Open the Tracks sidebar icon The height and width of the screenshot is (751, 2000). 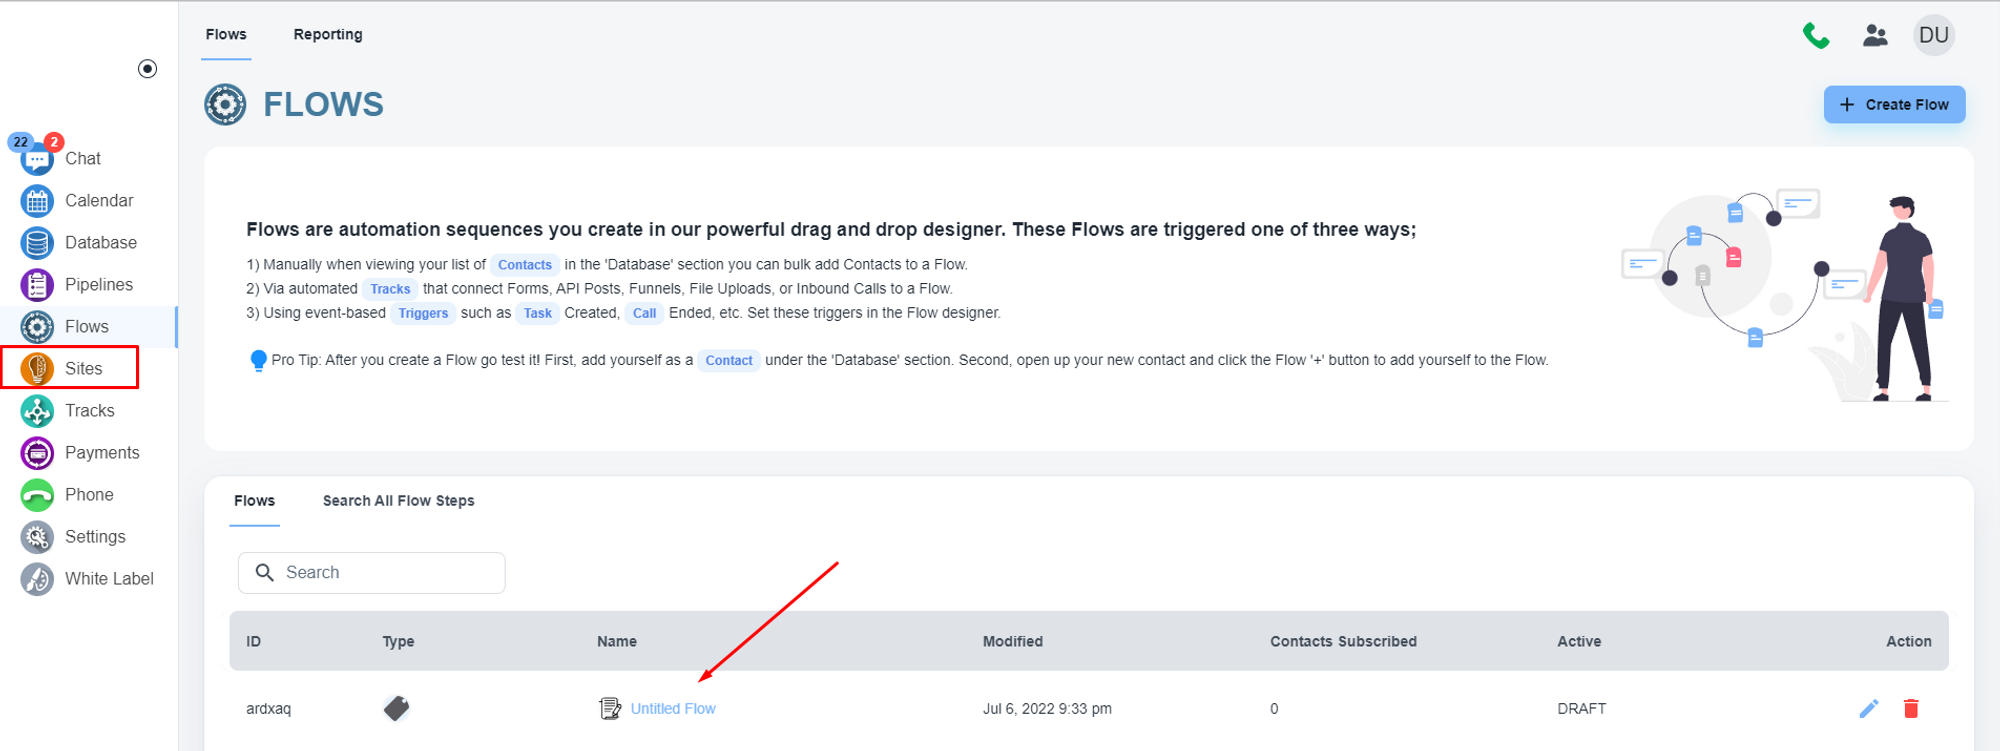37,411
